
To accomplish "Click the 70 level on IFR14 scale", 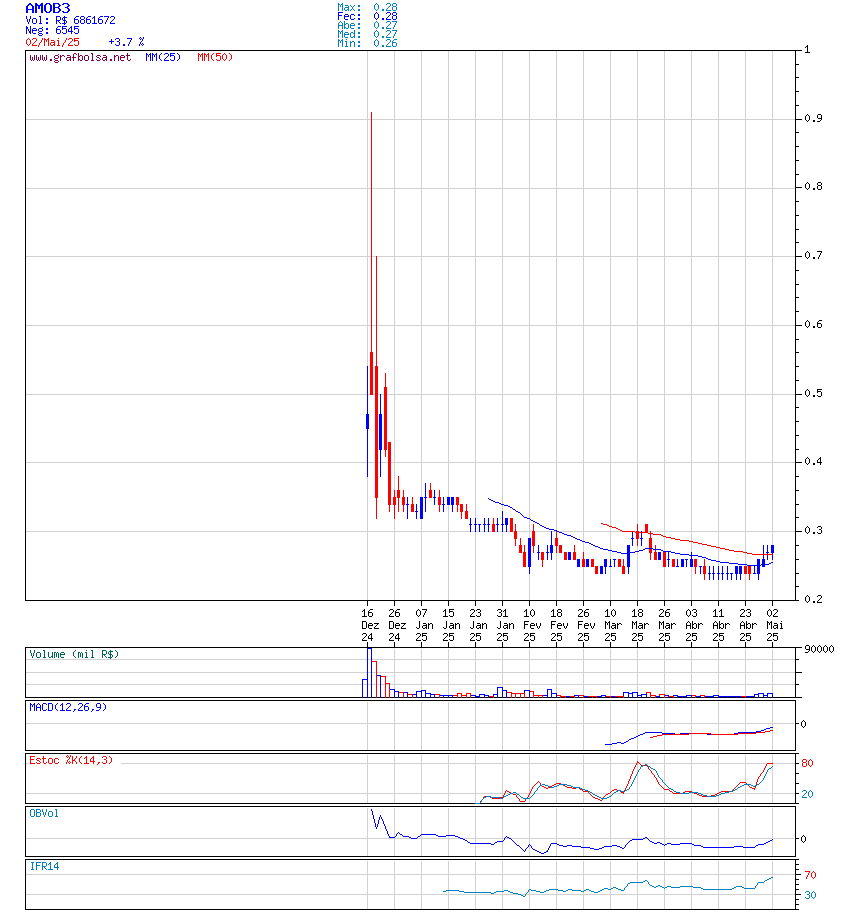I will coord(810,875).
